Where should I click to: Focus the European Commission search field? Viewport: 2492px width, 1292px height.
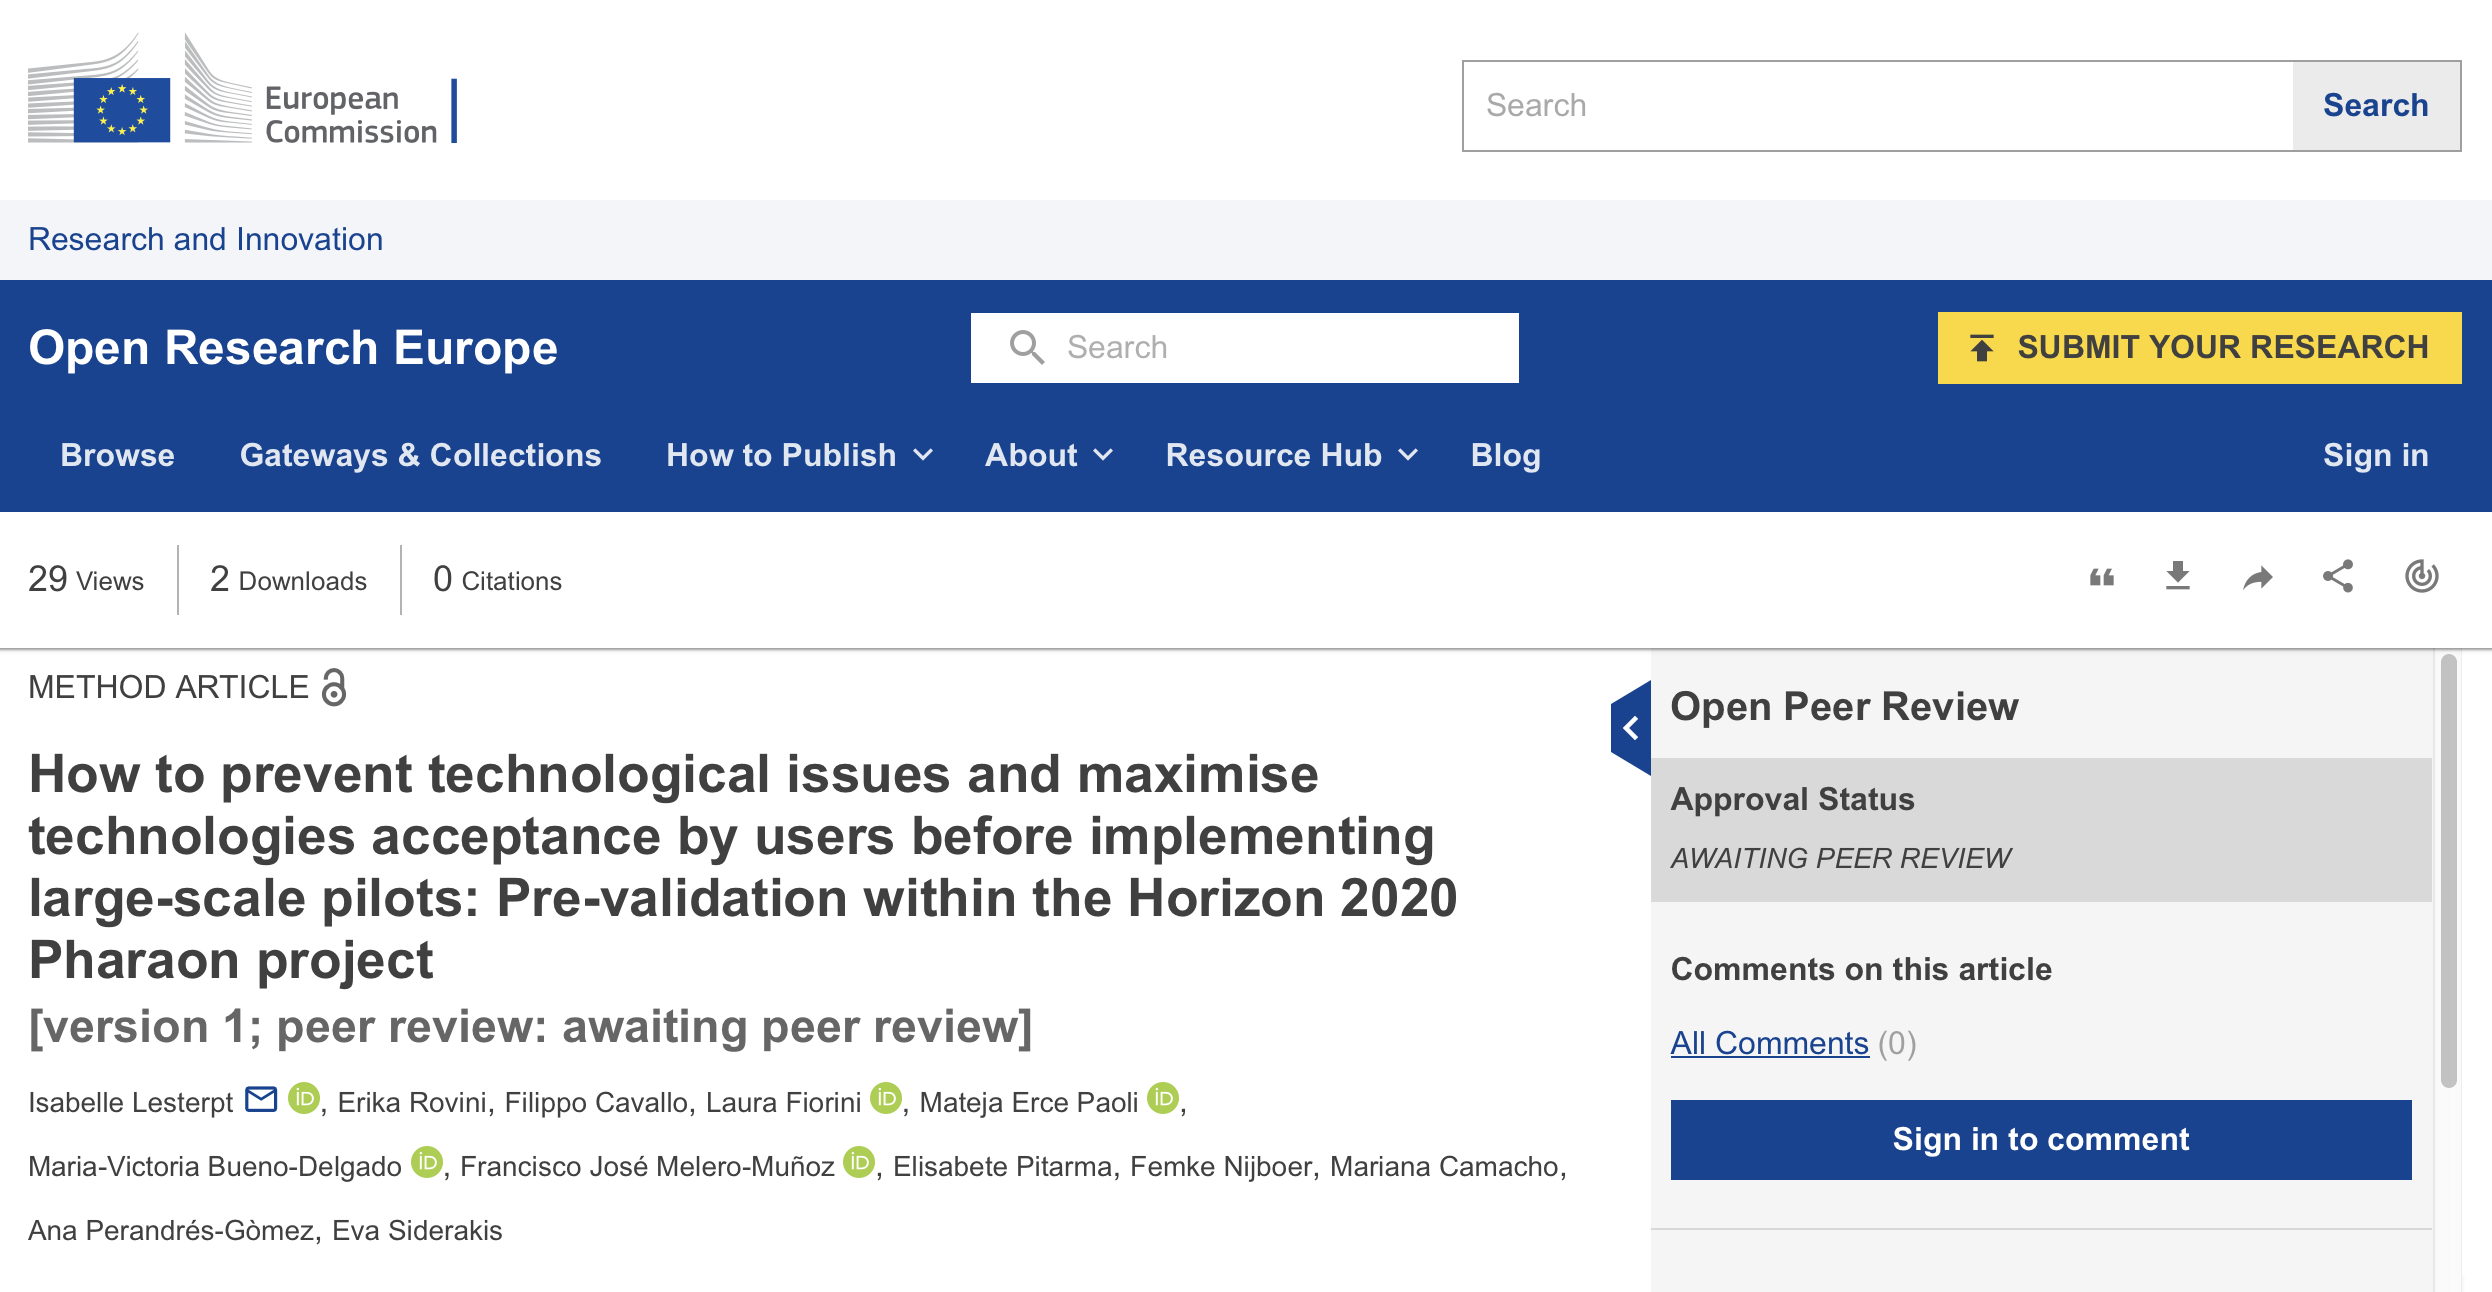[1878, 105]
